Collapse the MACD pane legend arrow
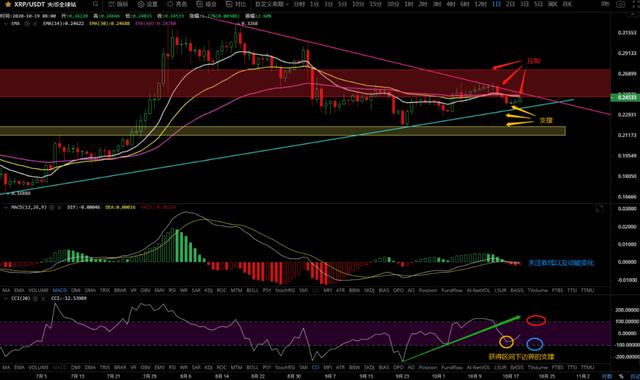This screenshot has height=380, width=640. pos(5,207)
